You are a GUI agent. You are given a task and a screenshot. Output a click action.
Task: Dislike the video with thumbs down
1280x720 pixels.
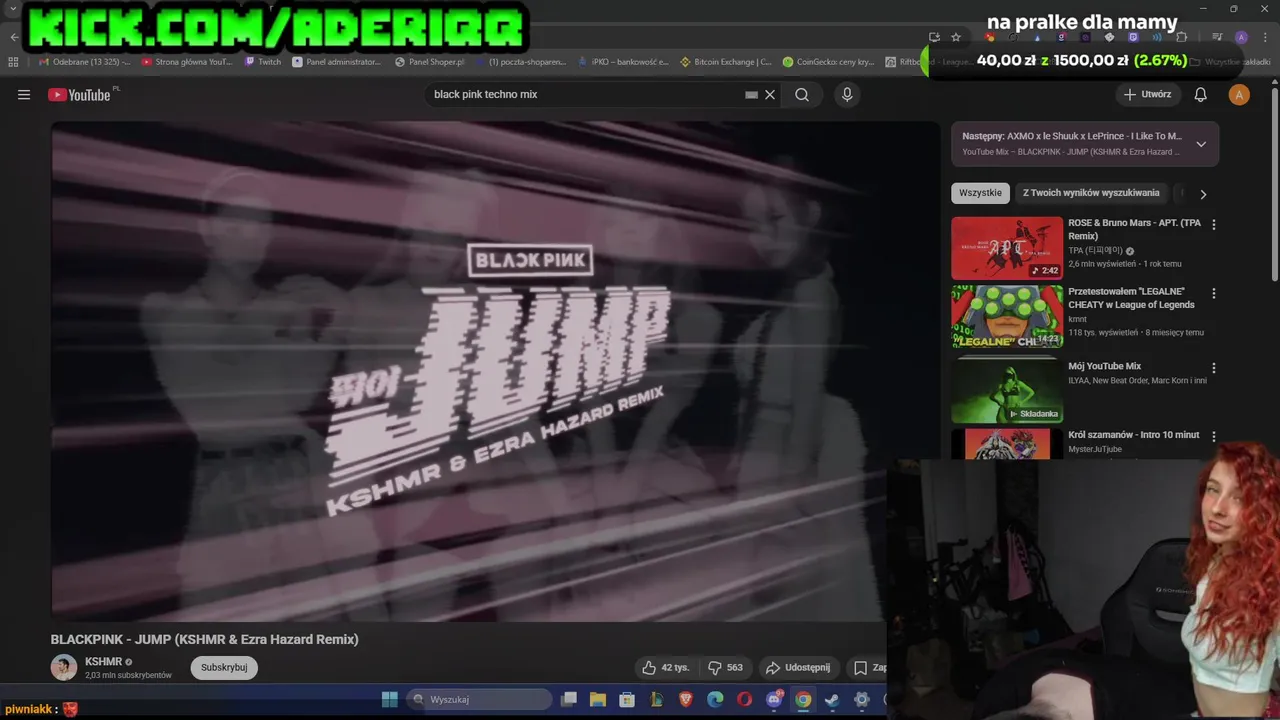click(x=726, y=667)
